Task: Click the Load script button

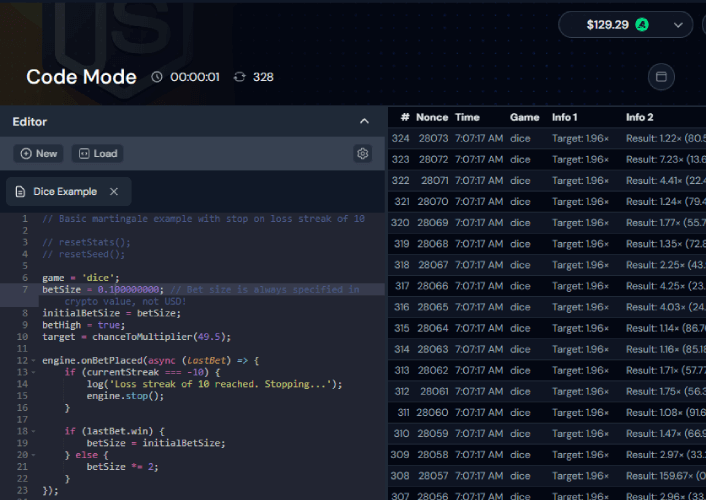Action: click(98, 154)
